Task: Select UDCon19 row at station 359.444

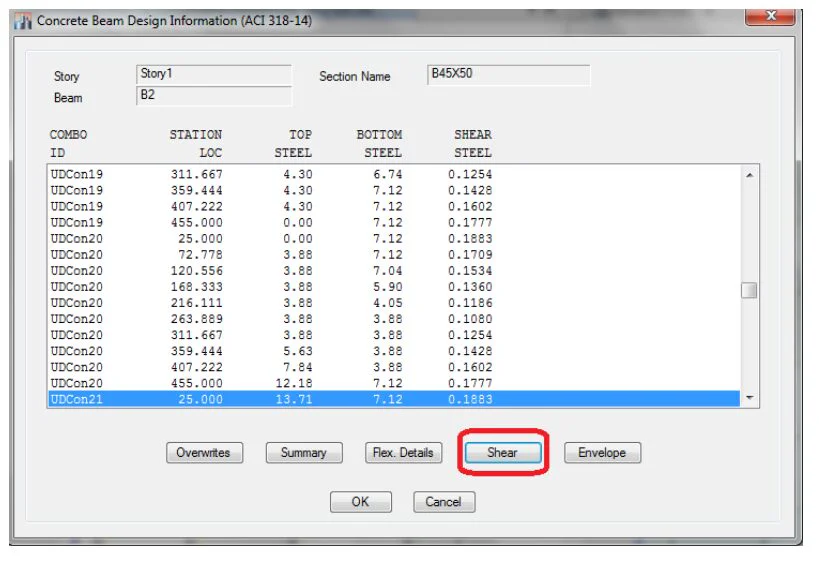Action: coord(394,190)
